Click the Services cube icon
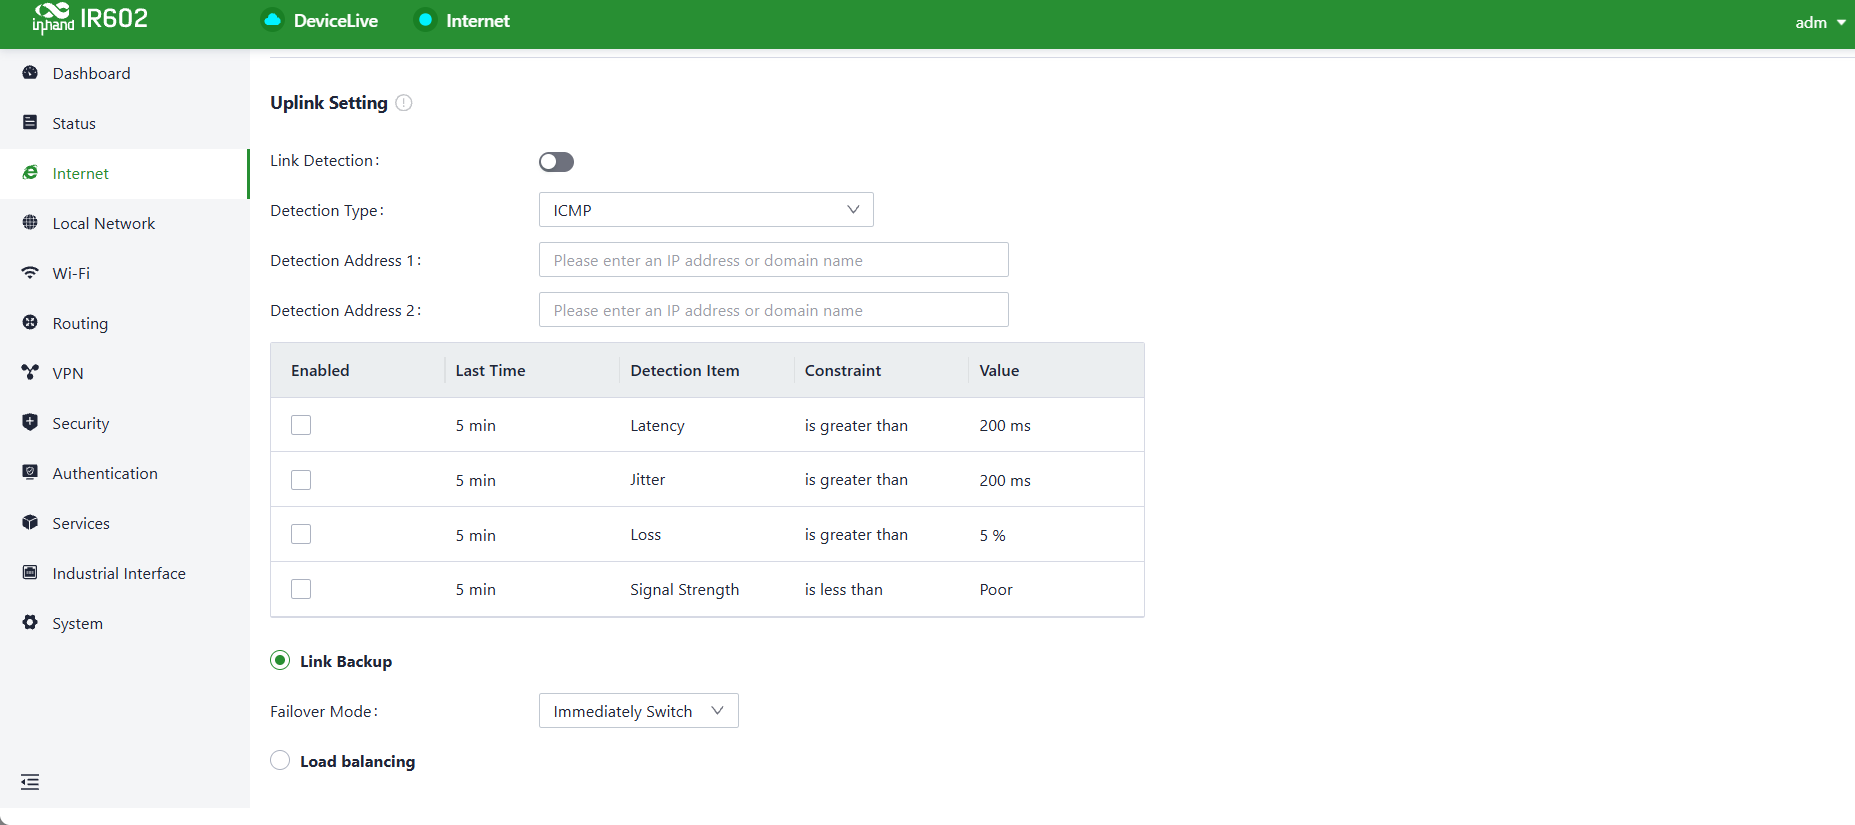Screen dimensions: 1855x825 30,522
